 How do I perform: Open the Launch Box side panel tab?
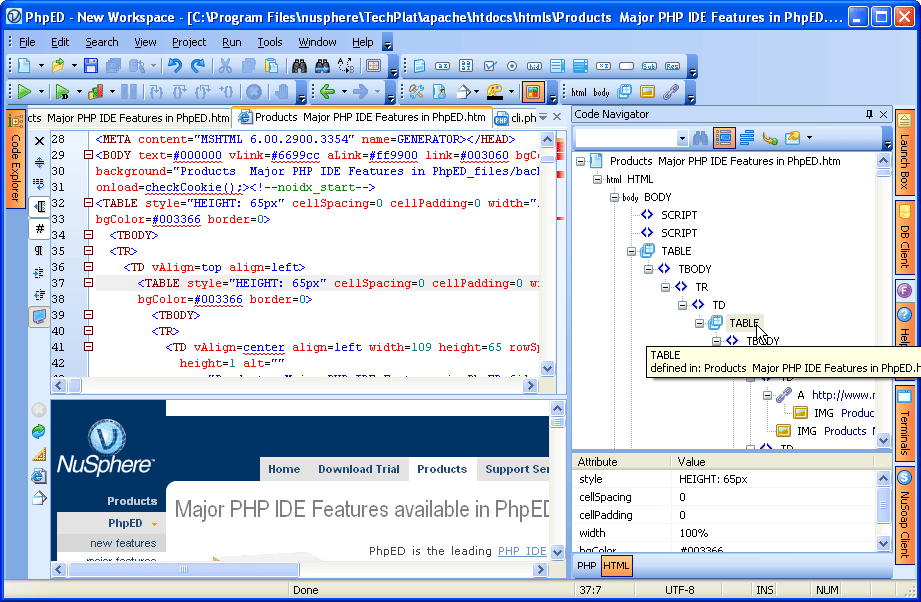[905, 152]
